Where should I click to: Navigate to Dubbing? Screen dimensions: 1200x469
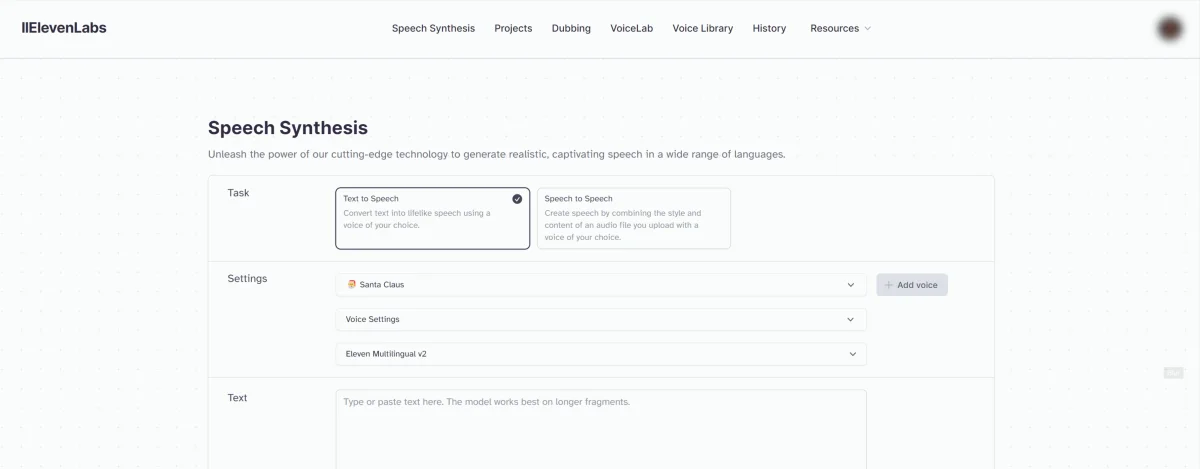571,29
